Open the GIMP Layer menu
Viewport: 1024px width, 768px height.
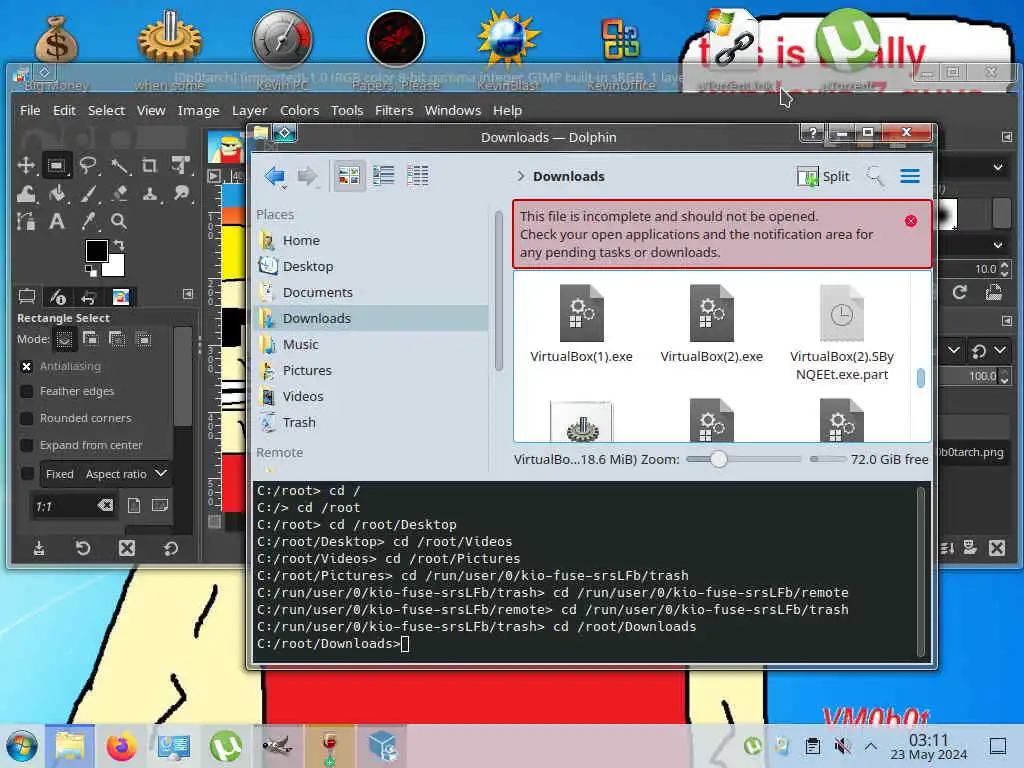coord(249,110)
